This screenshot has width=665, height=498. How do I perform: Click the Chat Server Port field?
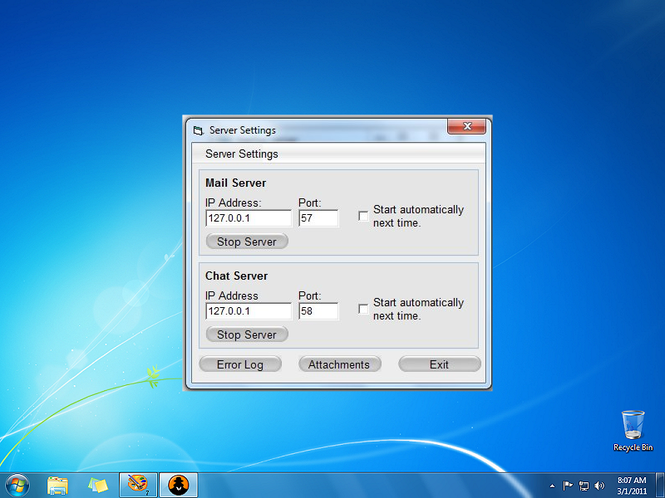pyautogui.click(x=318, y=311)
